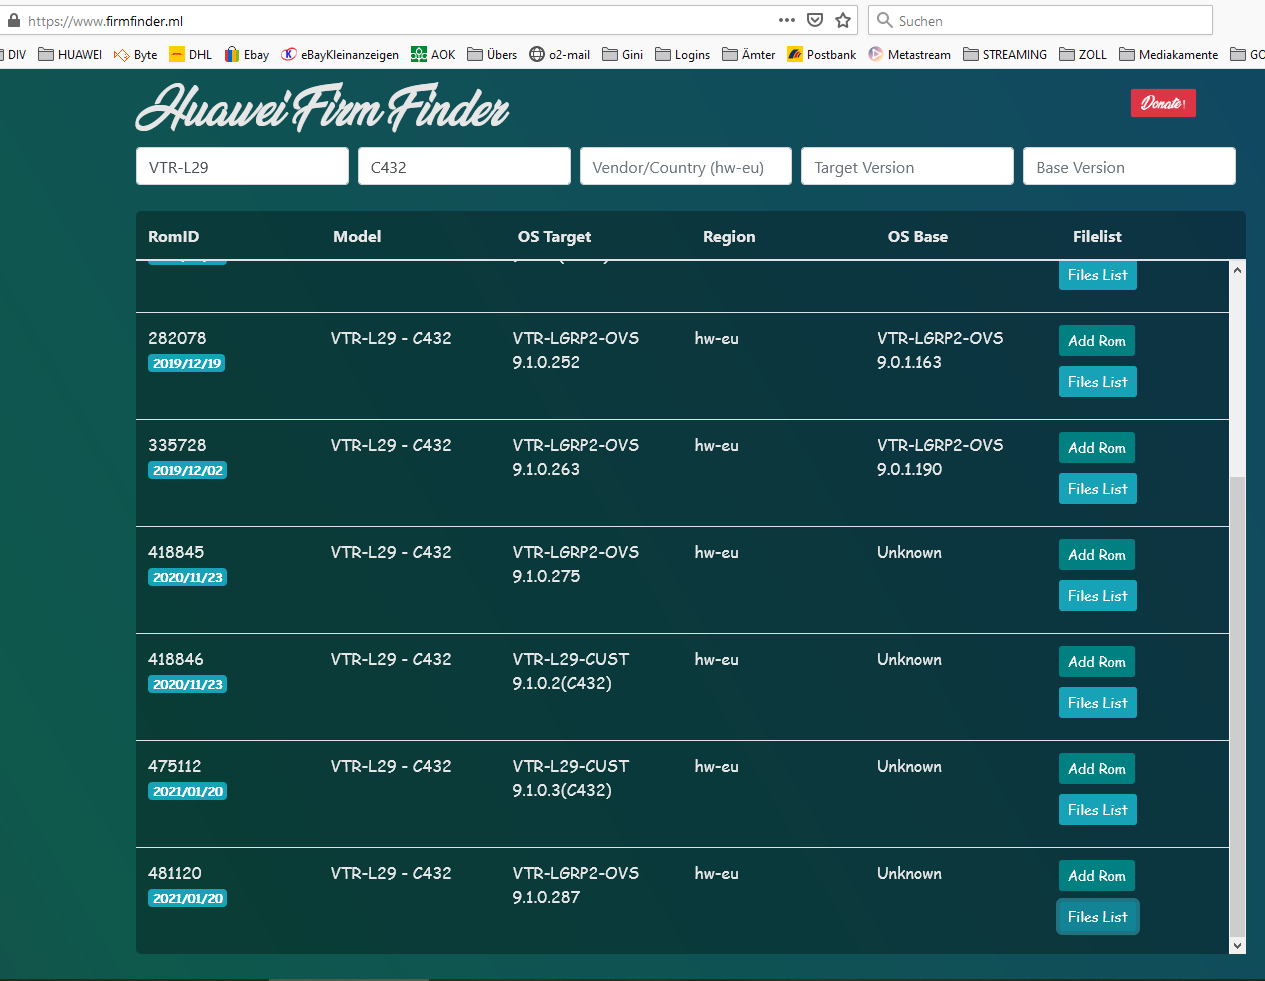Click the OS Target column header
1265x981 pixels.
click(554, 237)
